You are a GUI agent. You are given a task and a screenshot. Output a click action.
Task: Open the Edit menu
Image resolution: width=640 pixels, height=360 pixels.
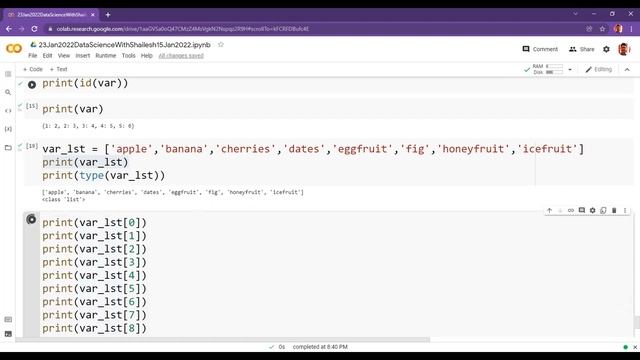coord(47,56)
